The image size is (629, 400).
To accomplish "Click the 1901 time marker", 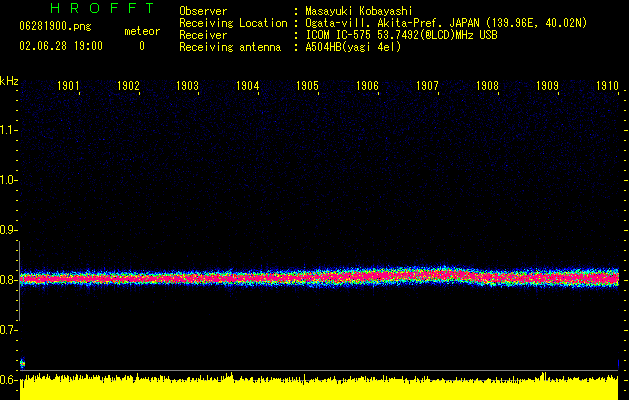I will (x=69, y=86).
